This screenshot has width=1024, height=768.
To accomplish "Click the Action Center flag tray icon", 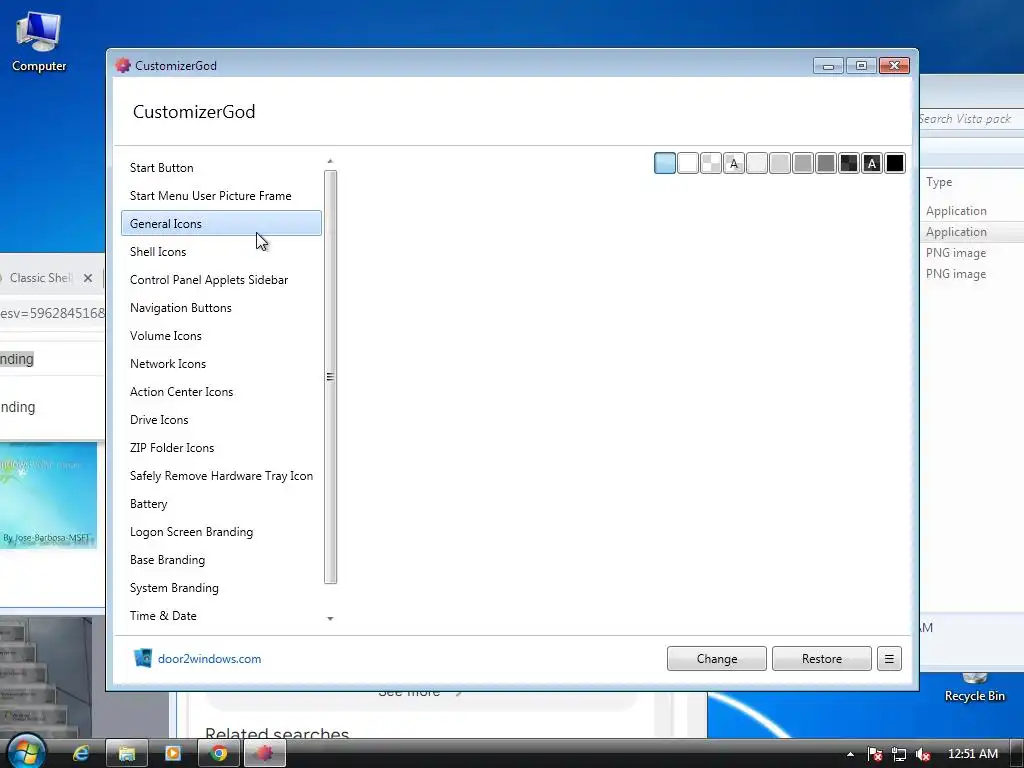I will coord(875,754).
